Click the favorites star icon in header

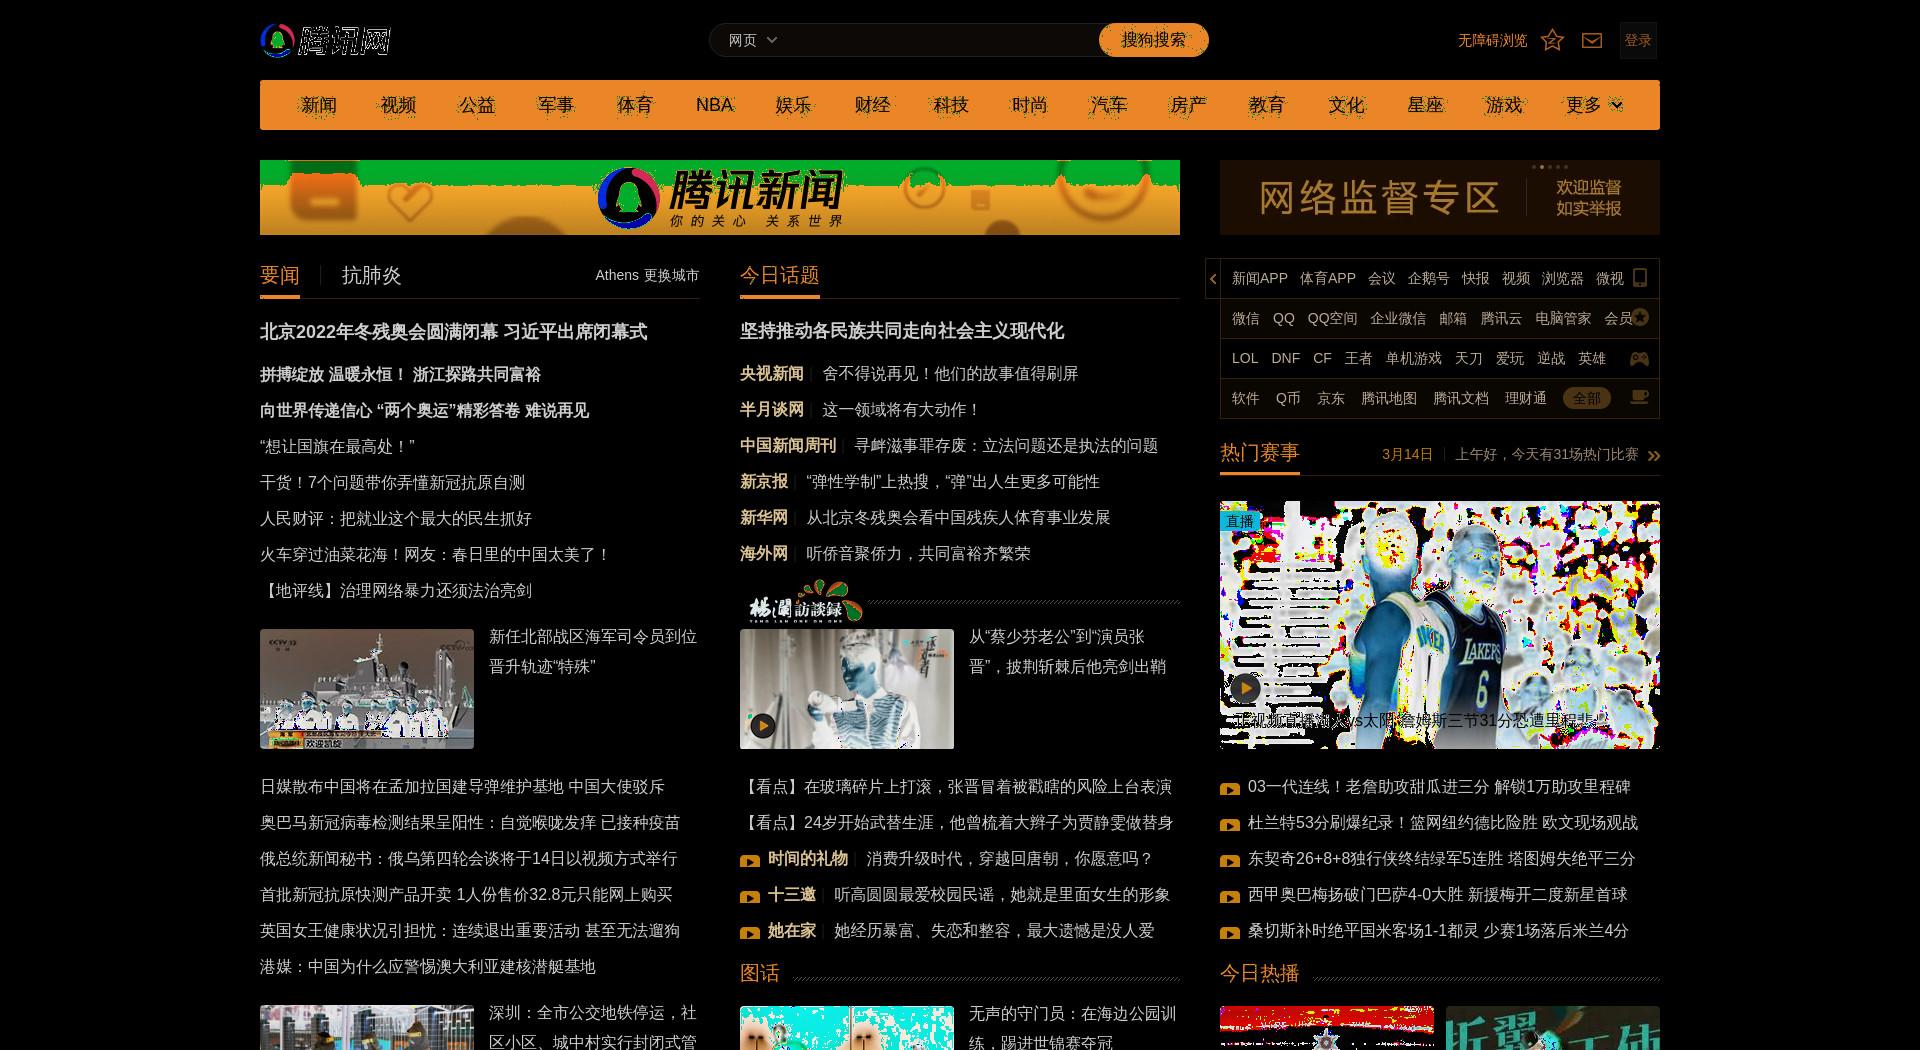click(1552, 40)
